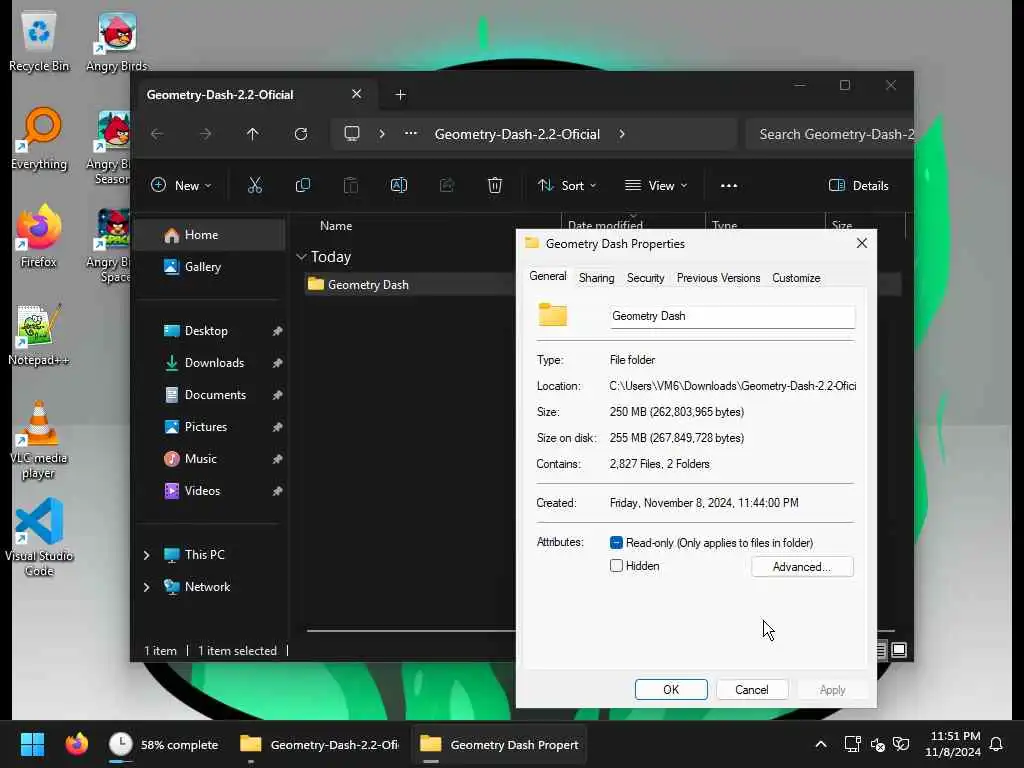This screenshot has width=1024, height=768.
Task: Show hidden system tray icons chevron
Action: (821, 744)
